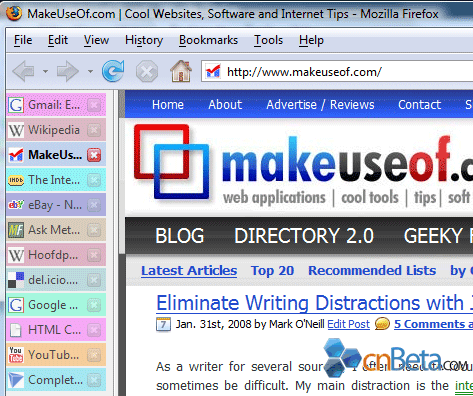
Task: Open the Bookmarks menu
Action: pyautogui.click(x=208, y=40)
